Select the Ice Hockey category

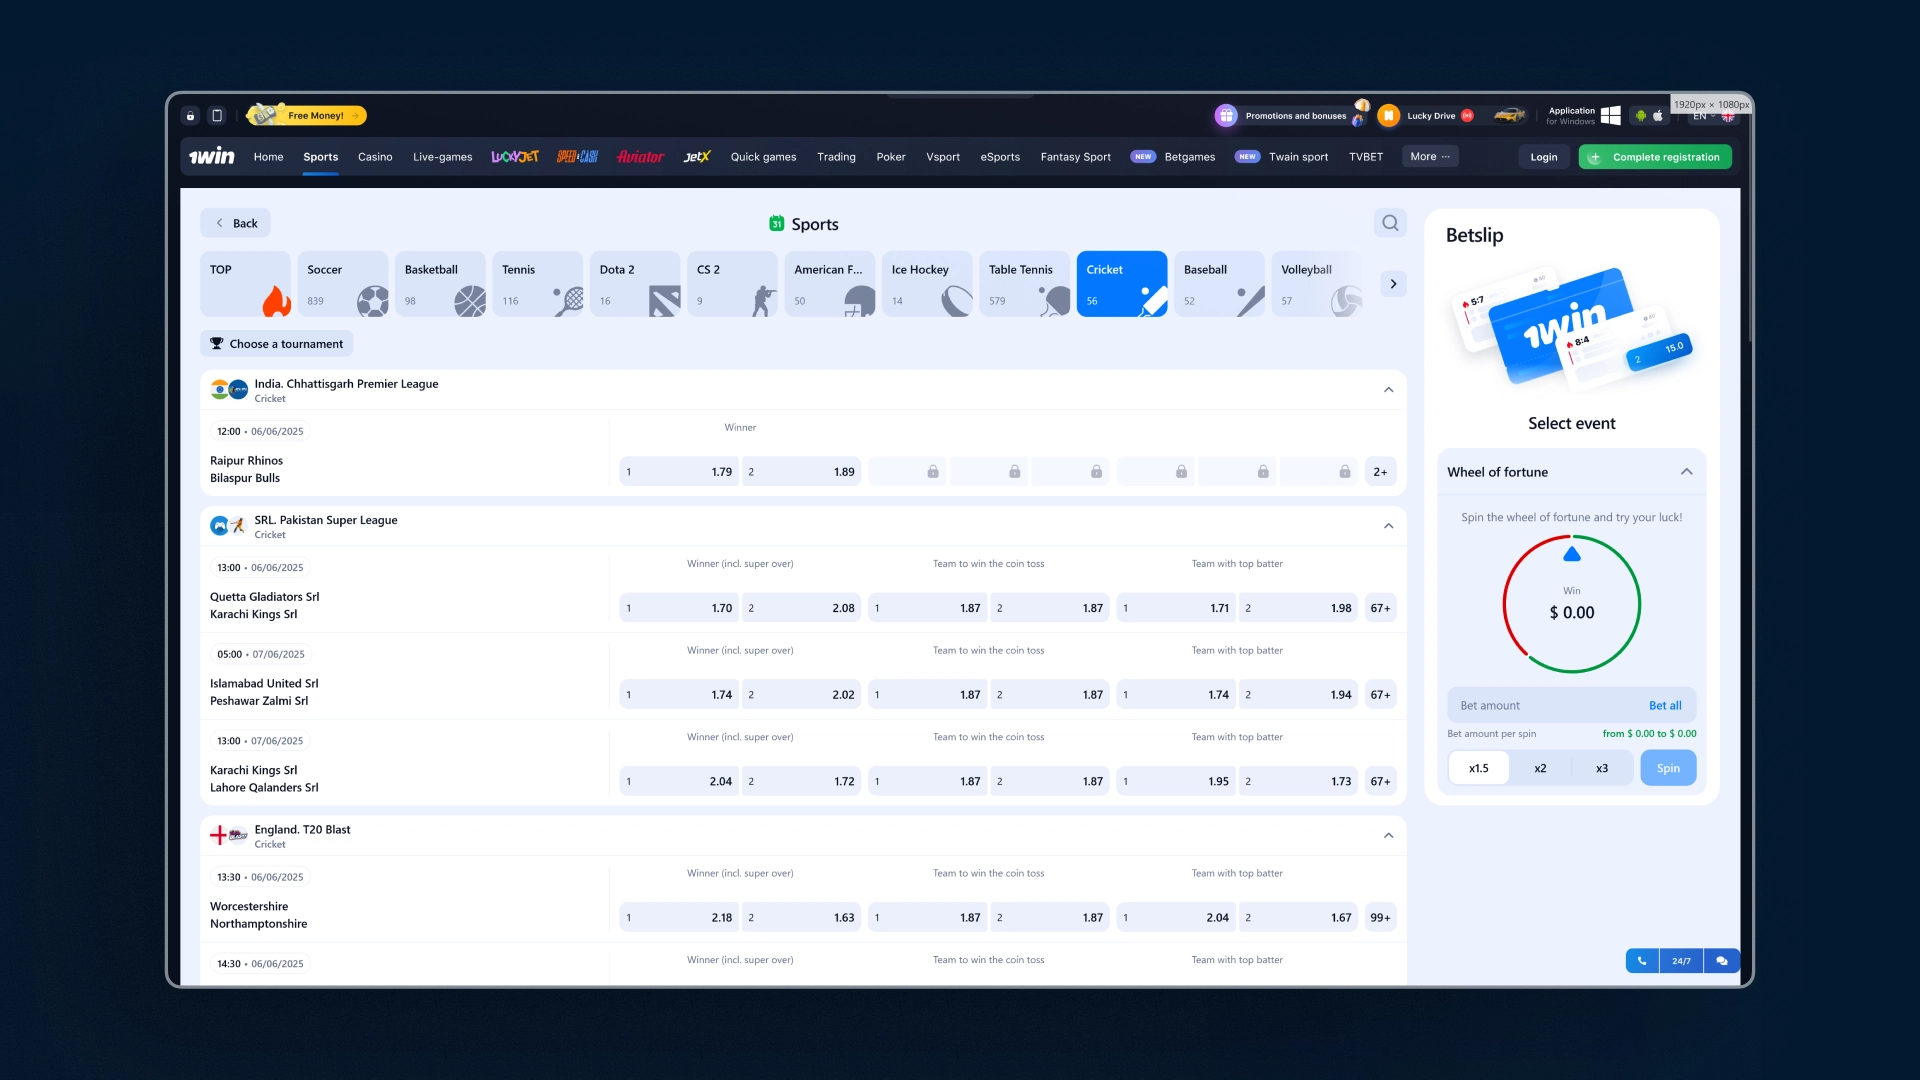[x=927, y=284]
